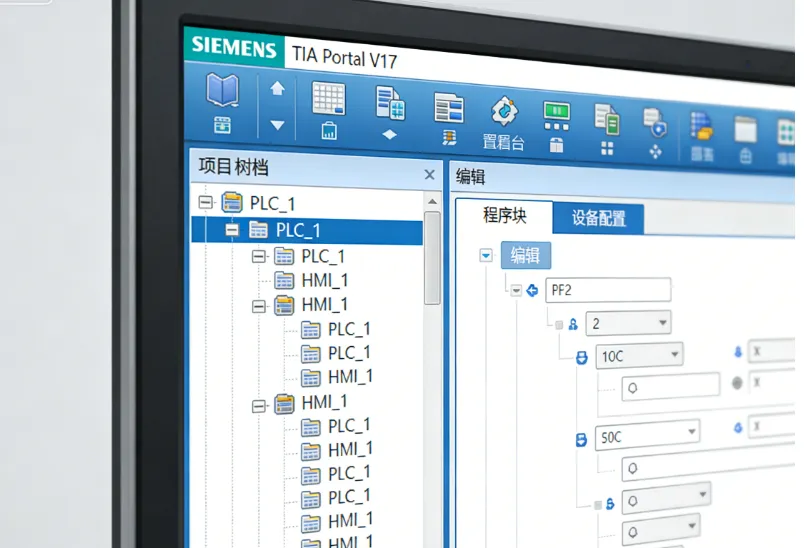Image resolution: width=807 pixels, height=548 pixels.
Task: Click the project tree scrollbar up arrow
Action: 432,202
